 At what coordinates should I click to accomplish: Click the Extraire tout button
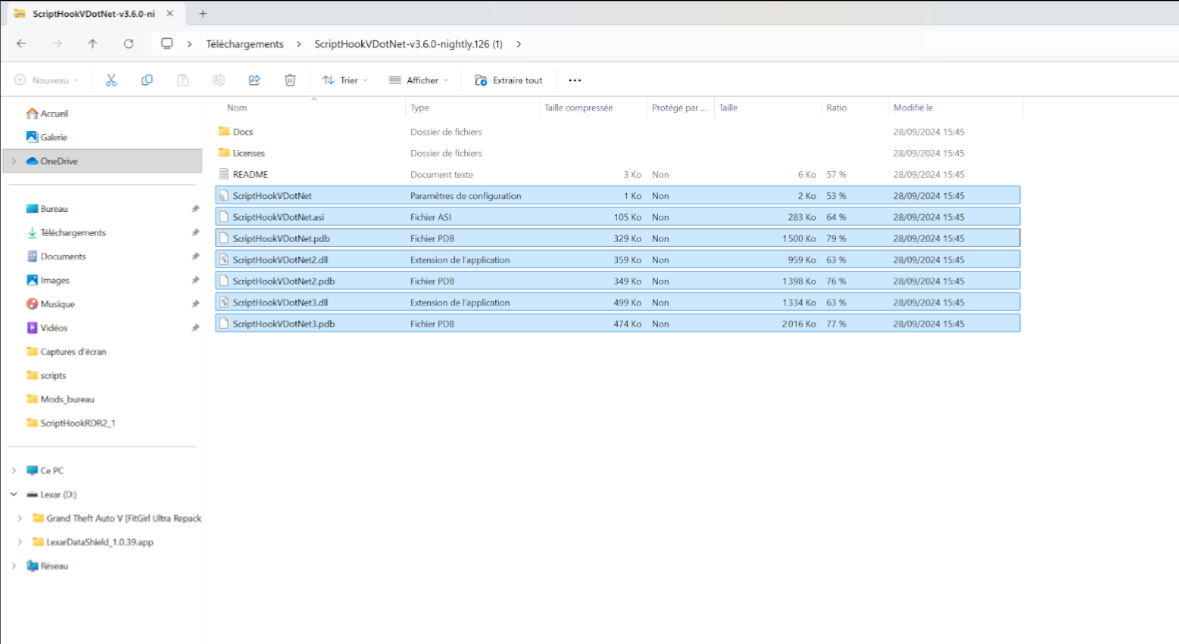[509, 80]
